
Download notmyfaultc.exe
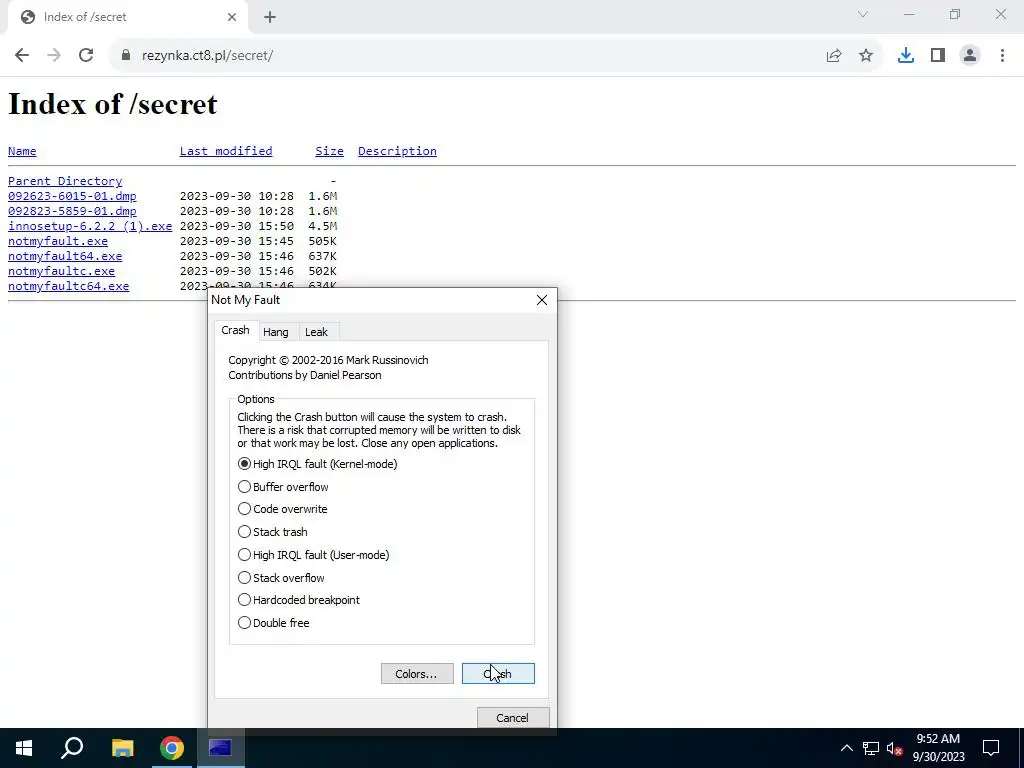61,271
